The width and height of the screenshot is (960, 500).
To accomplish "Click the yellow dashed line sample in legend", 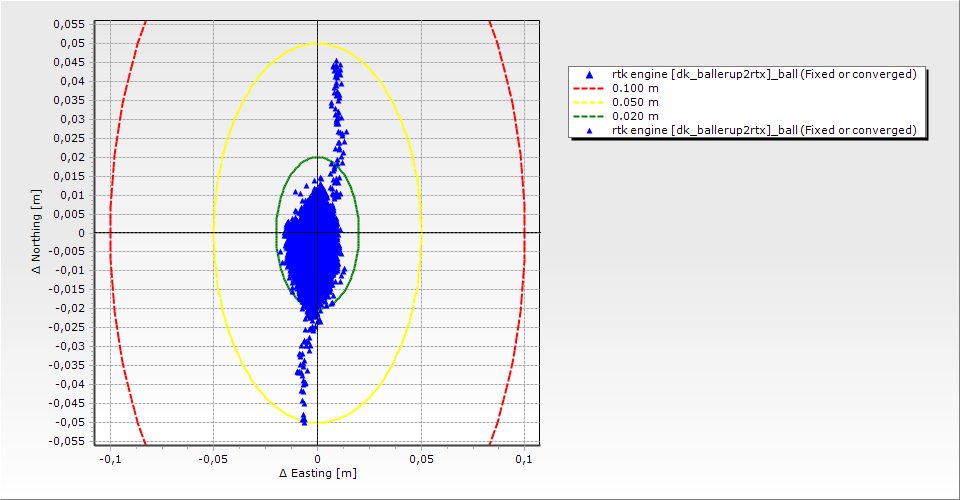I will pyautogui.click(x=588, y=102).
